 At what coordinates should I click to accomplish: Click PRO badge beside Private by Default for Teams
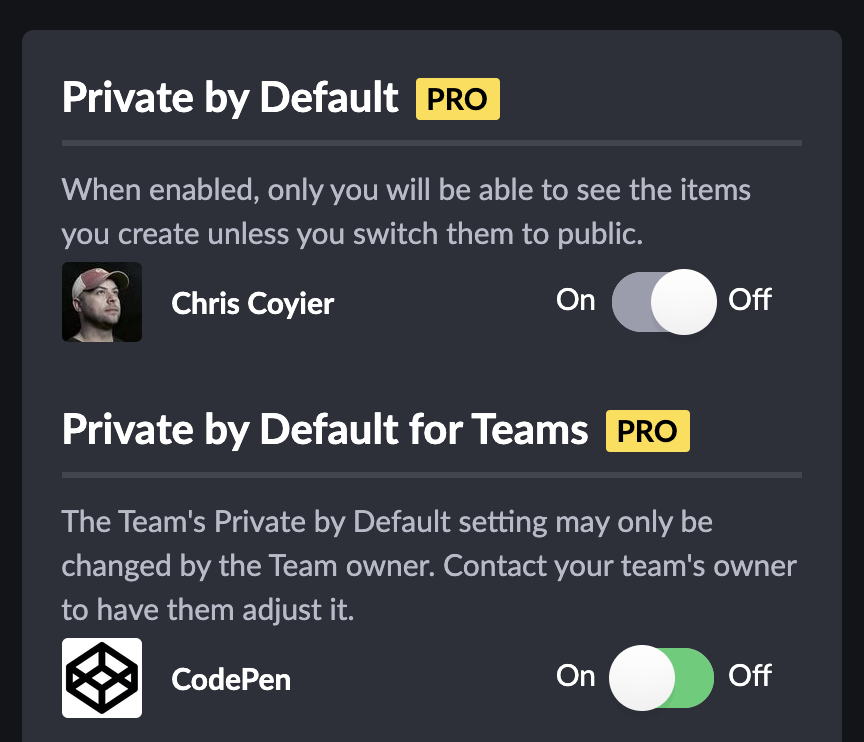coord(647,430)
